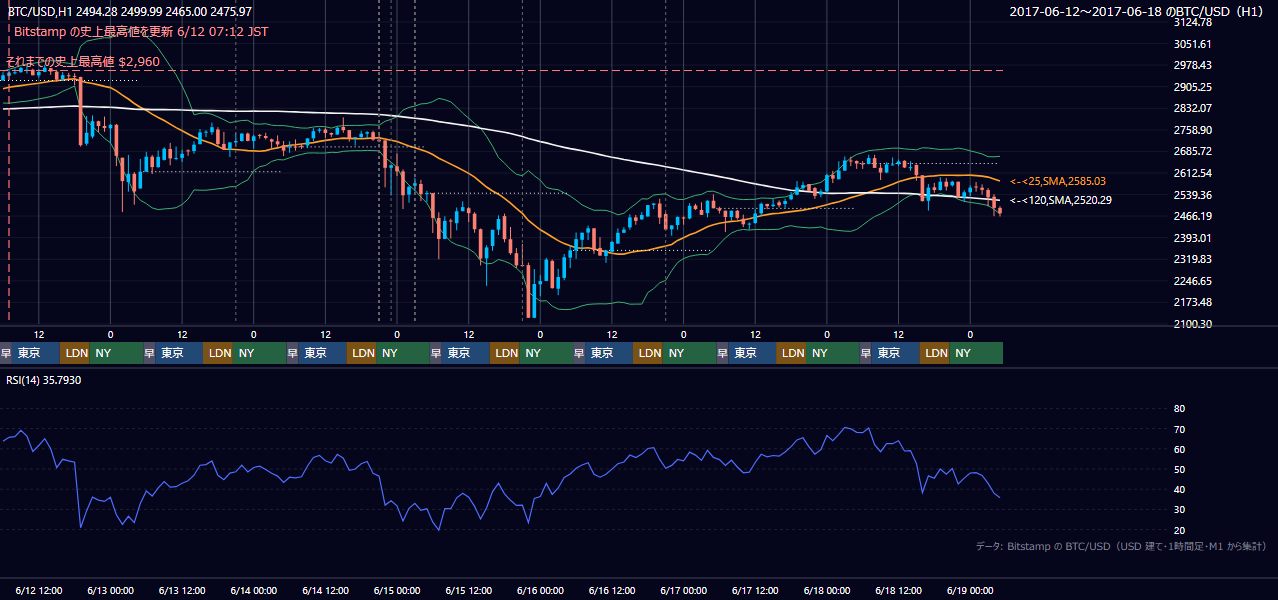Click the RSI 80 level label
The width and height of the screenshot is (1278, 600).
click(x=1179, y=409)
